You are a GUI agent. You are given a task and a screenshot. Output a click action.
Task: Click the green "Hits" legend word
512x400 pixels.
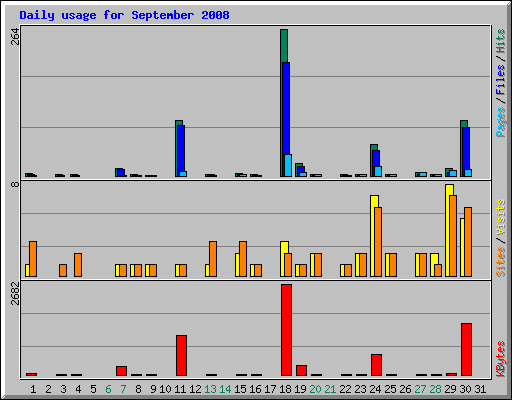tap(500, 41)
